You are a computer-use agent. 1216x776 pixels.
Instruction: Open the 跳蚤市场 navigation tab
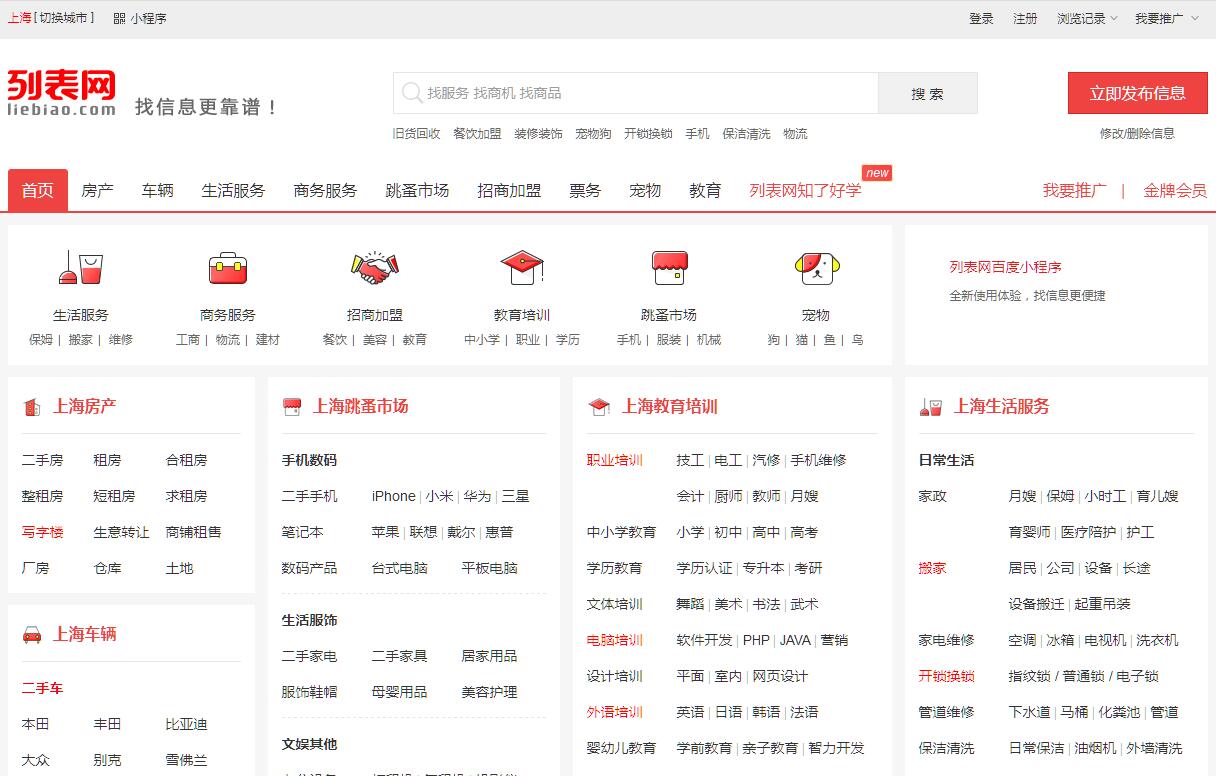pyautogui.click(x=417, y=190)
